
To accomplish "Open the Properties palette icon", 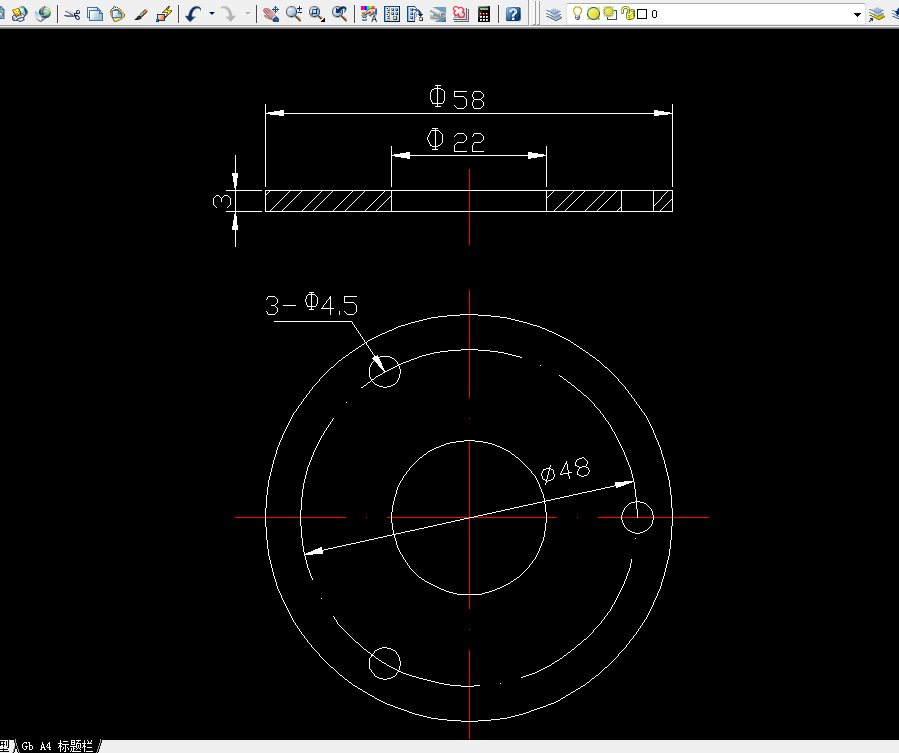I will (x=369, y=14).
